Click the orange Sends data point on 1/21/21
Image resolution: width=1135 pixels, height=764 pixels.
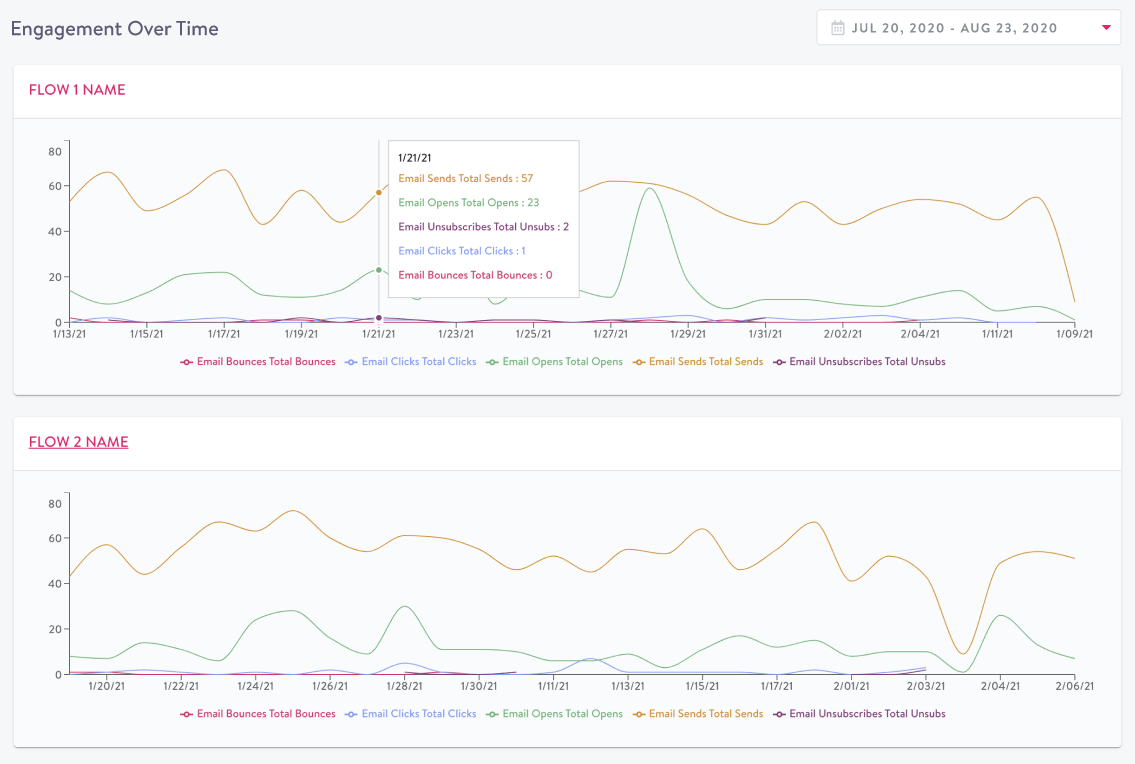(x=379, y=193)
